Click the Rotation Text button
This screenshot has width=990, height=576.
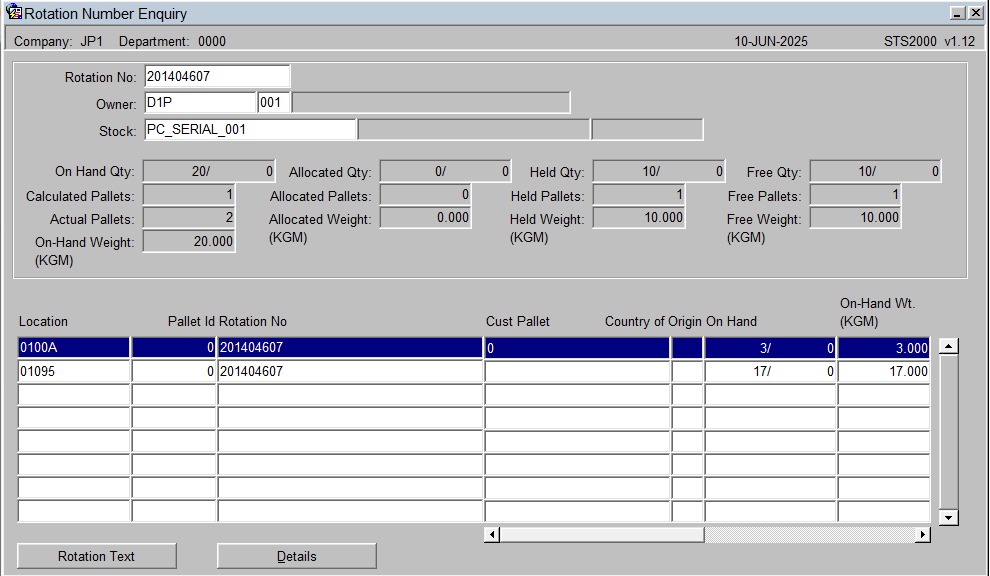(x=97, y=556)
